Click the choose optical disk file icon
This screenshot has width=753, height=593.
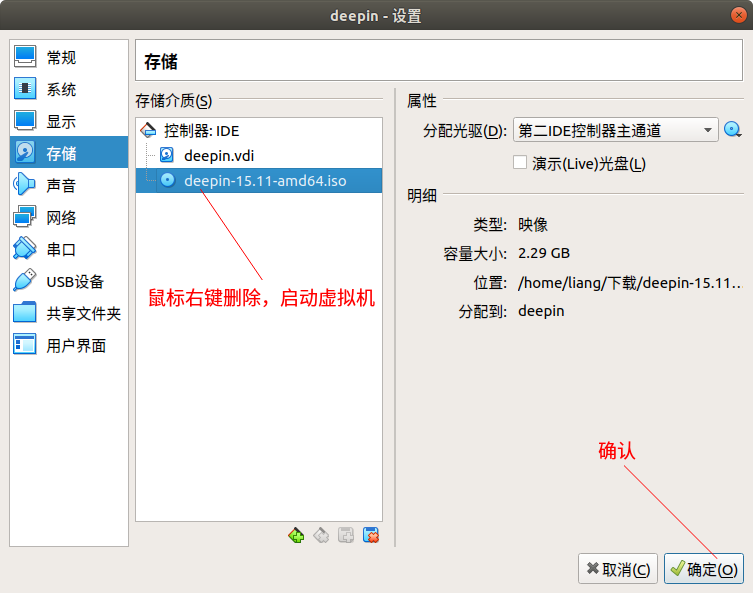pos(732,130)
